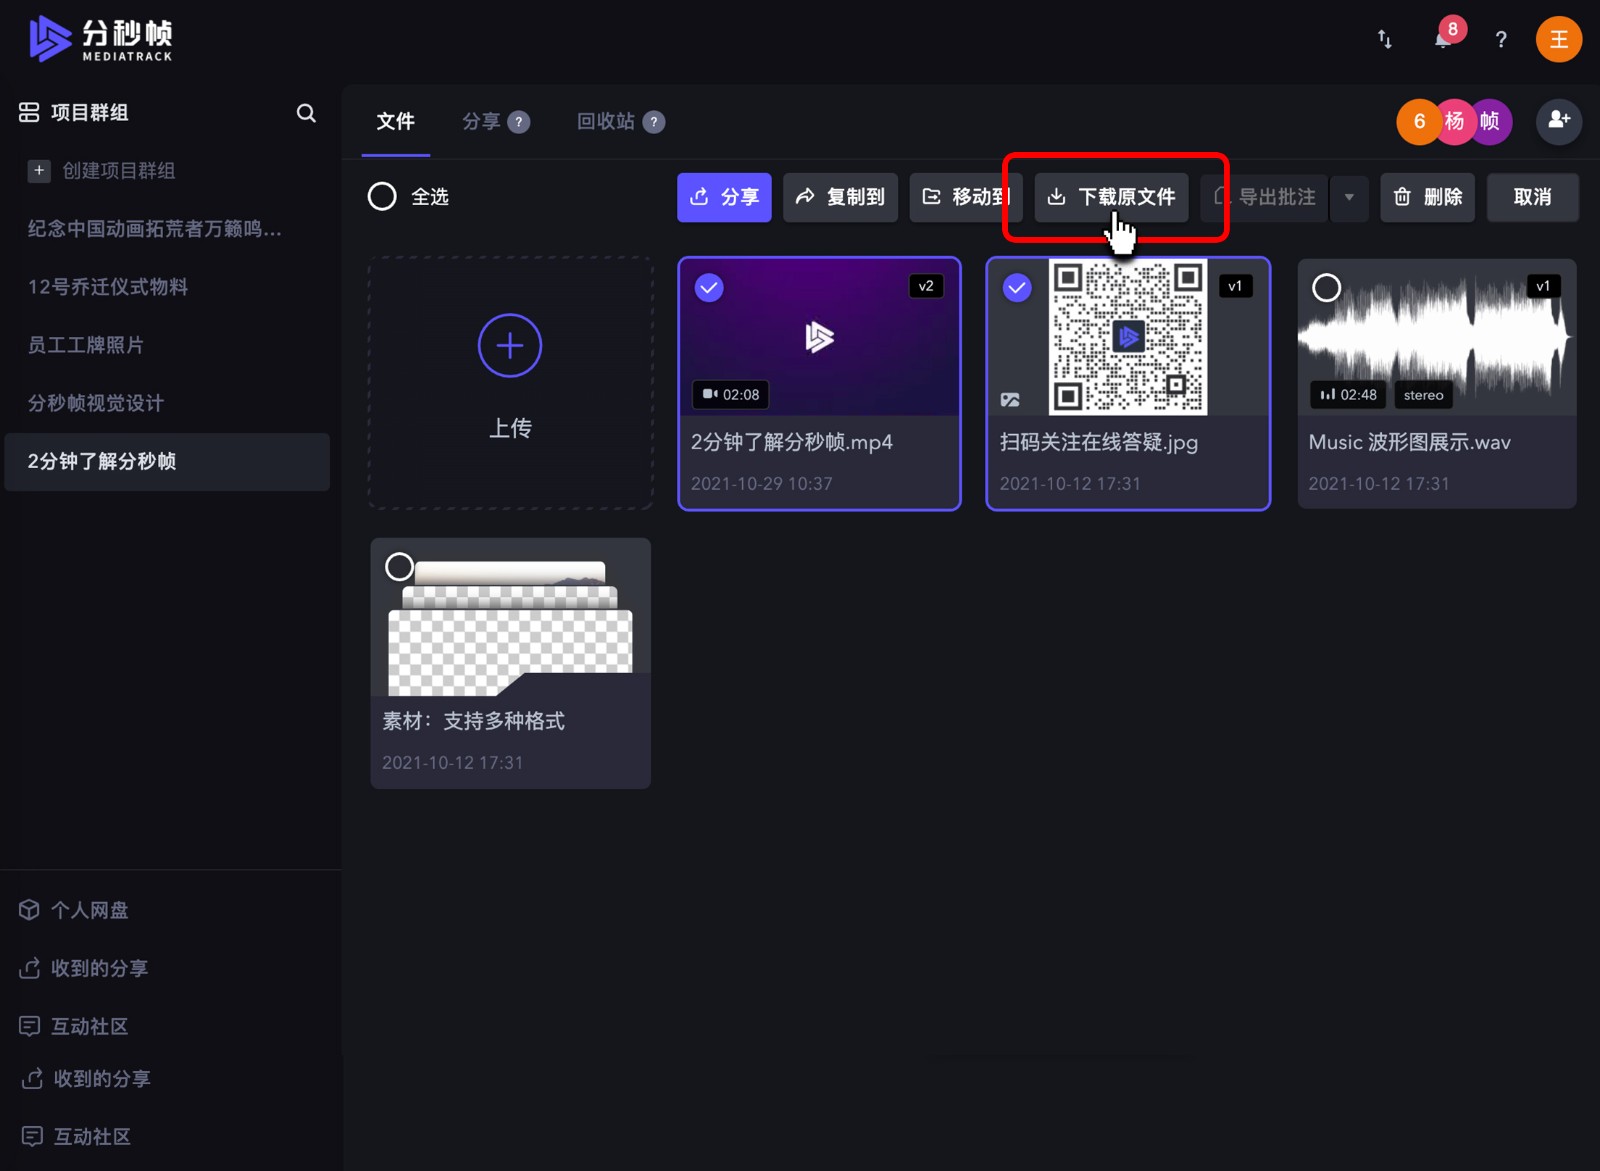Switch to the 分享 tab
This screenshot has height=1171, width=1600.
(x=481, y=122)
